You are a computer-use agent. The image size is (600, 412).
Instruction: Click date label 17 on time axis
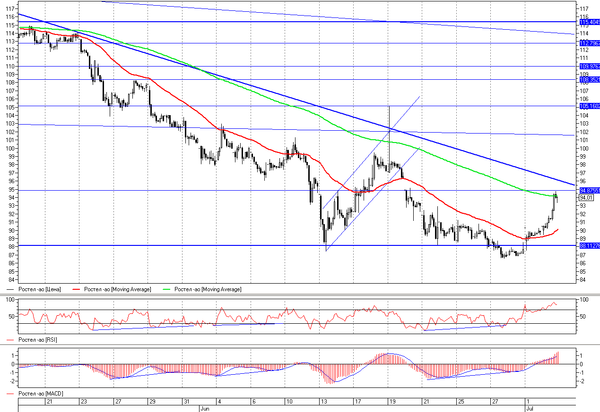tap(358, 402)
